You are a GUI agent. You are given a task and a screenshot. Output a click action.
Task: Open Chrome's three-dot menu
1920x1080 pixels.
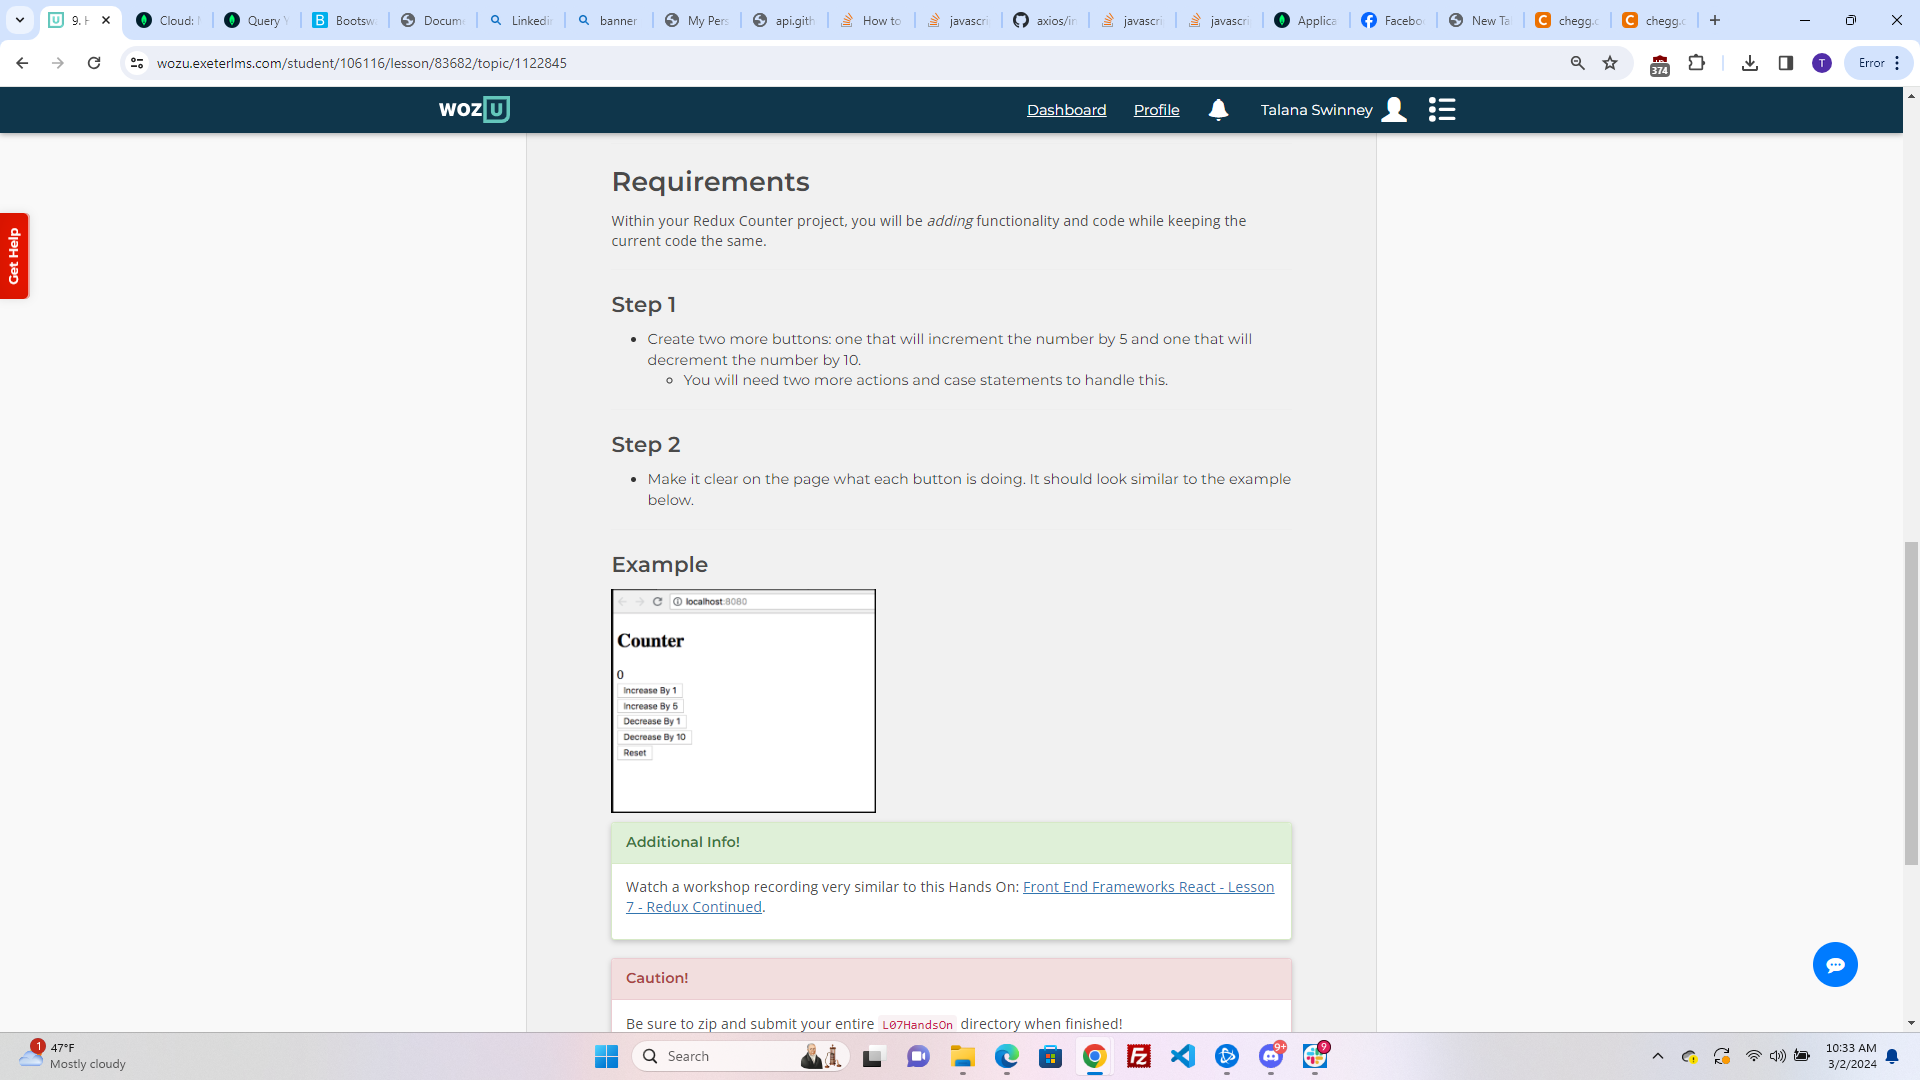click(x=1897, y=63)
